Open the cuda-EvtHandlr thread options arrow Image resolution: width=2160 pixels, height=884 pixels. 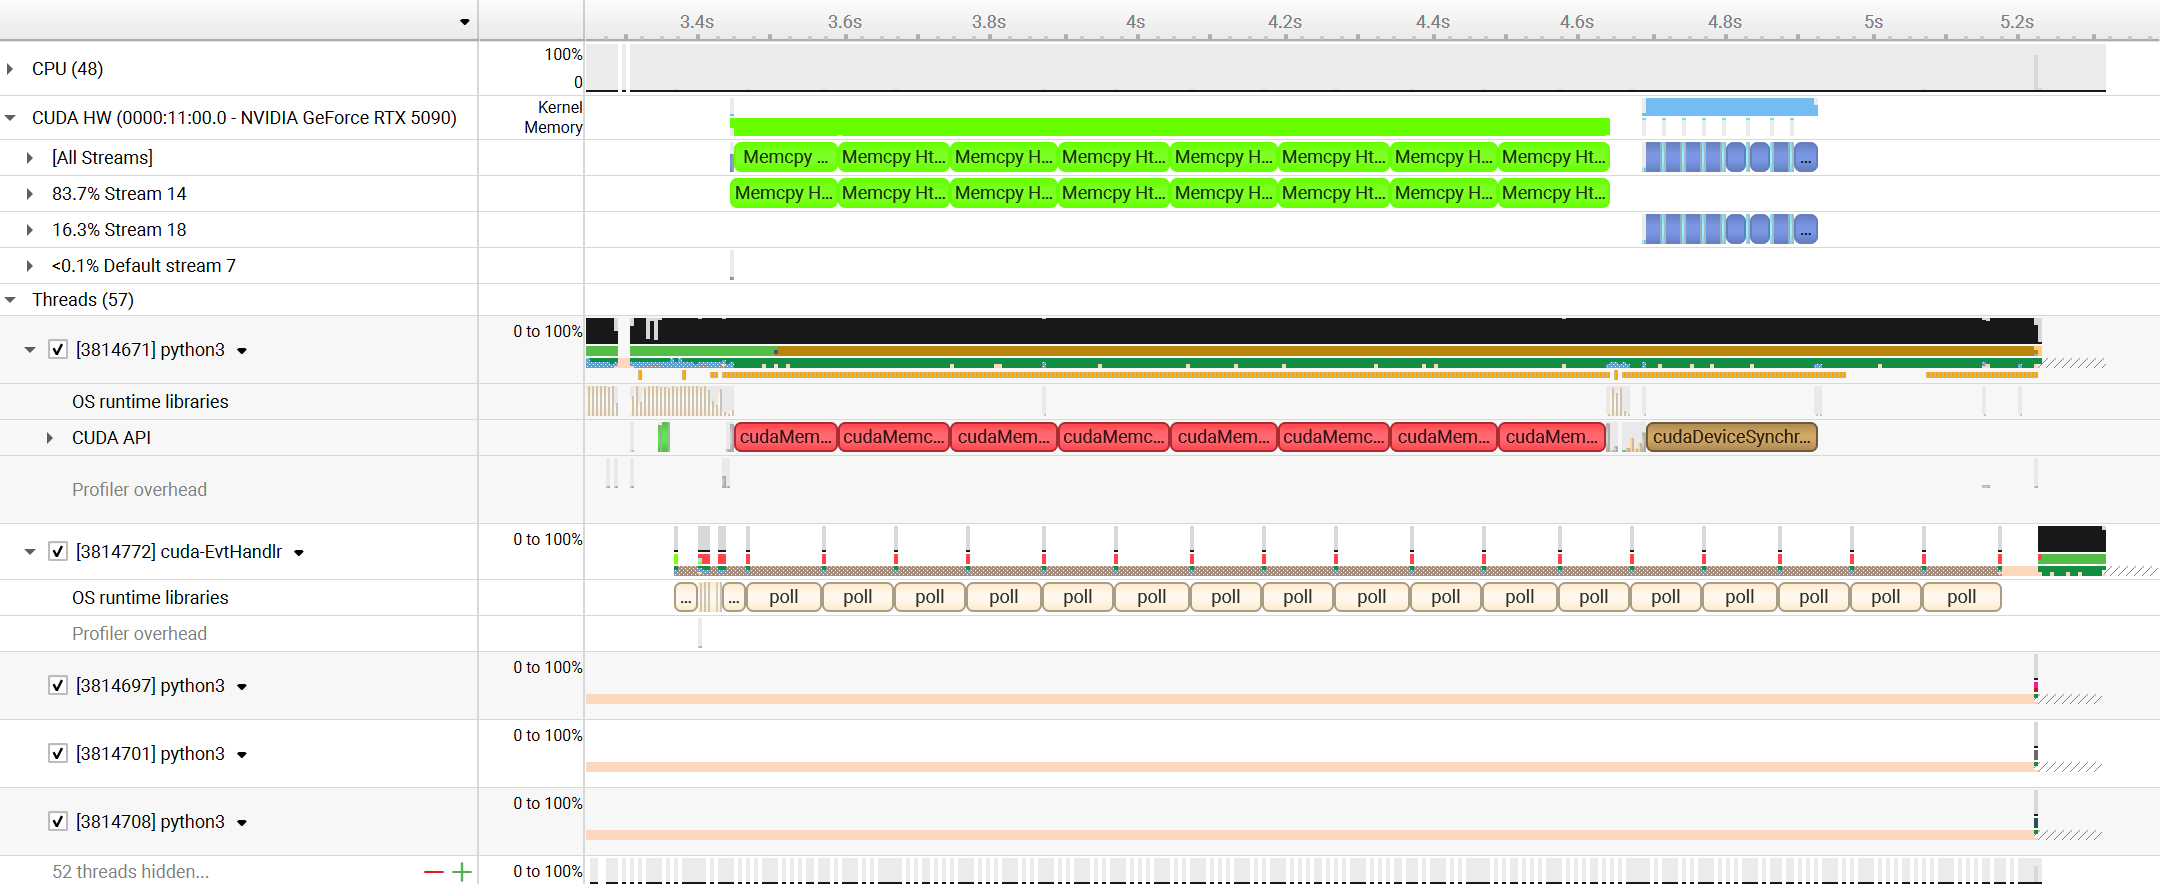tap(299, 553)
